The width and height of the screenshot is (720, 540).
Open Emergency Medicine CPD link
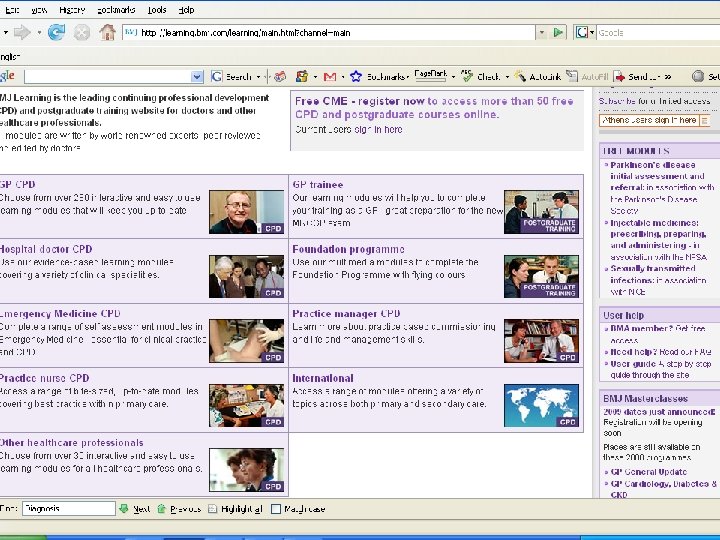coord(60,314)
